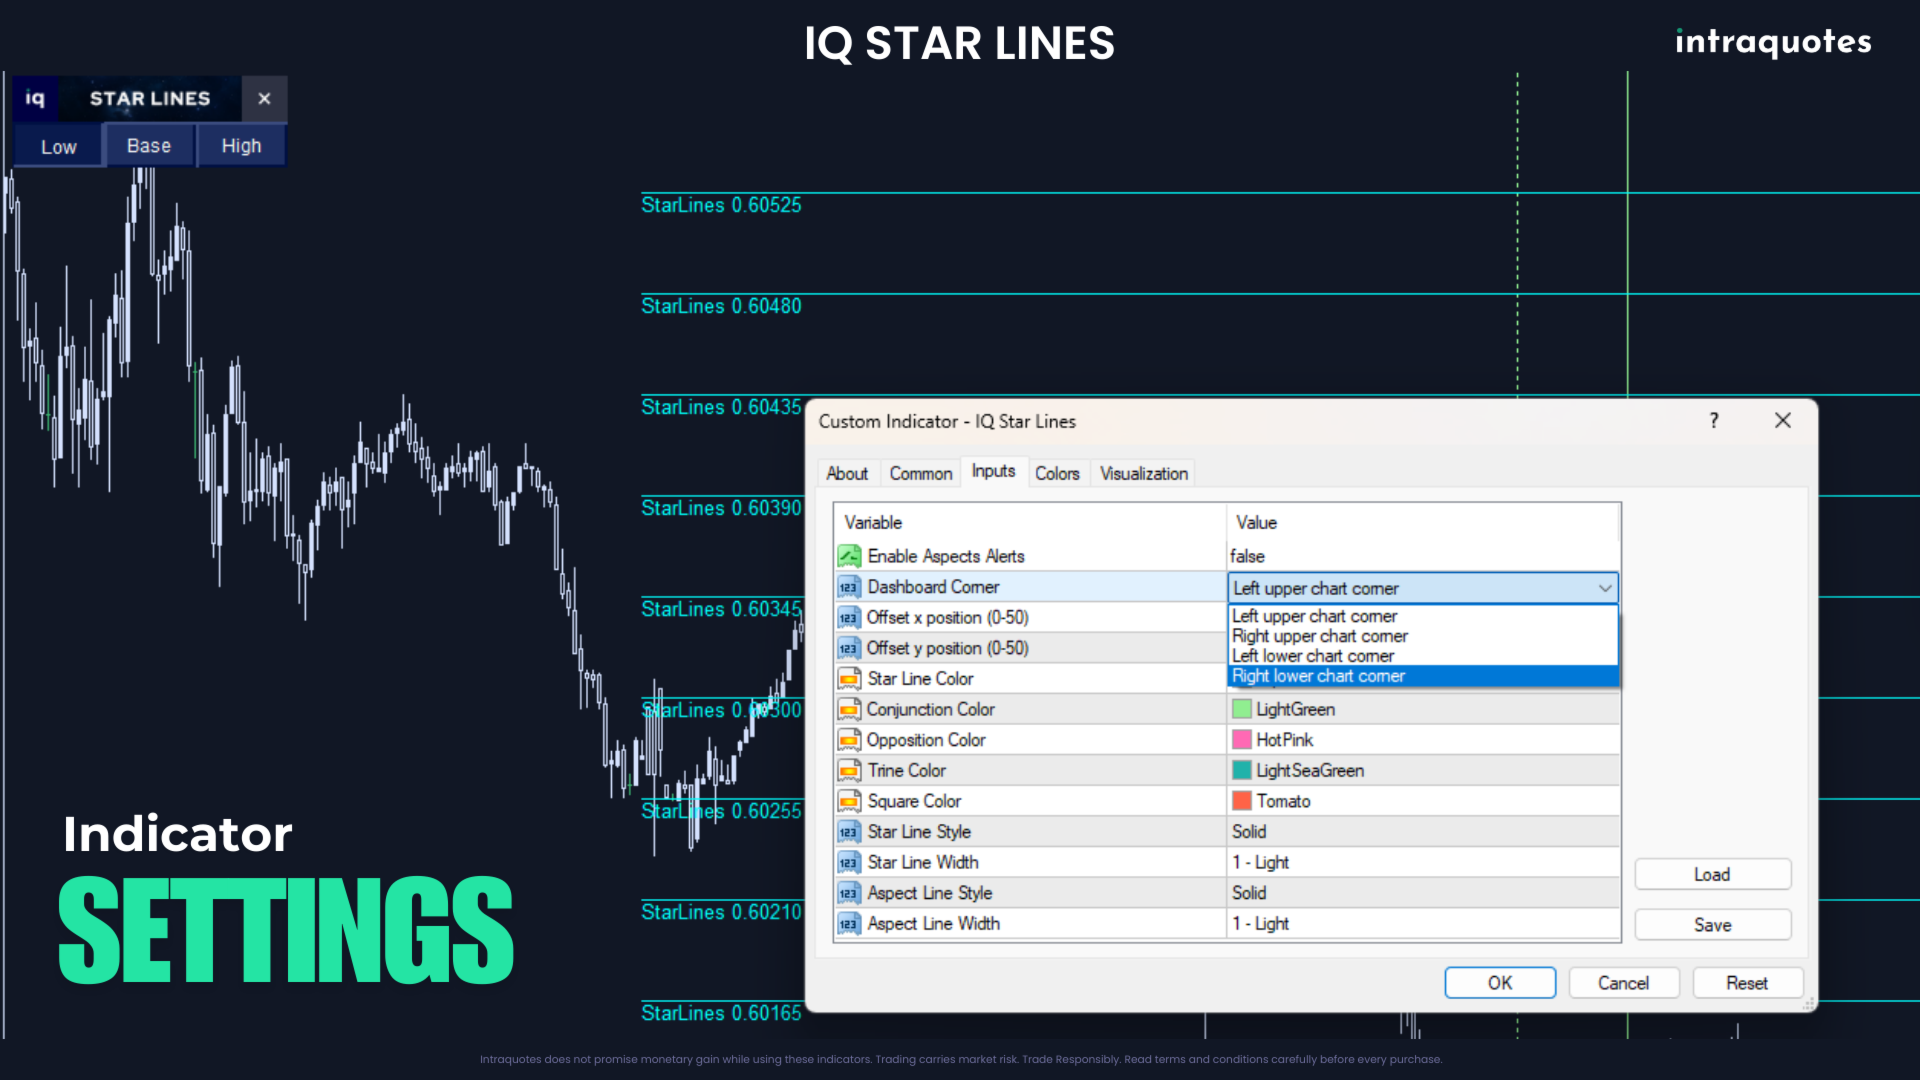Click the Aspect Line Width 1 - Light value
The width and height of the screenshot is (1920, 1080).
click(1260, 924)
